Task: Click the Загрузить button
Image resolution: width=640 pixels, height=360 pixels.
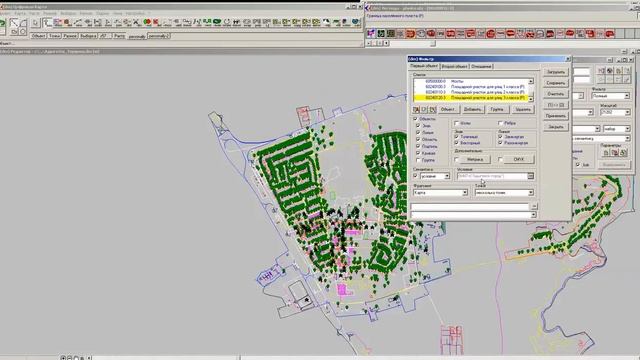Action: (556, 72)
